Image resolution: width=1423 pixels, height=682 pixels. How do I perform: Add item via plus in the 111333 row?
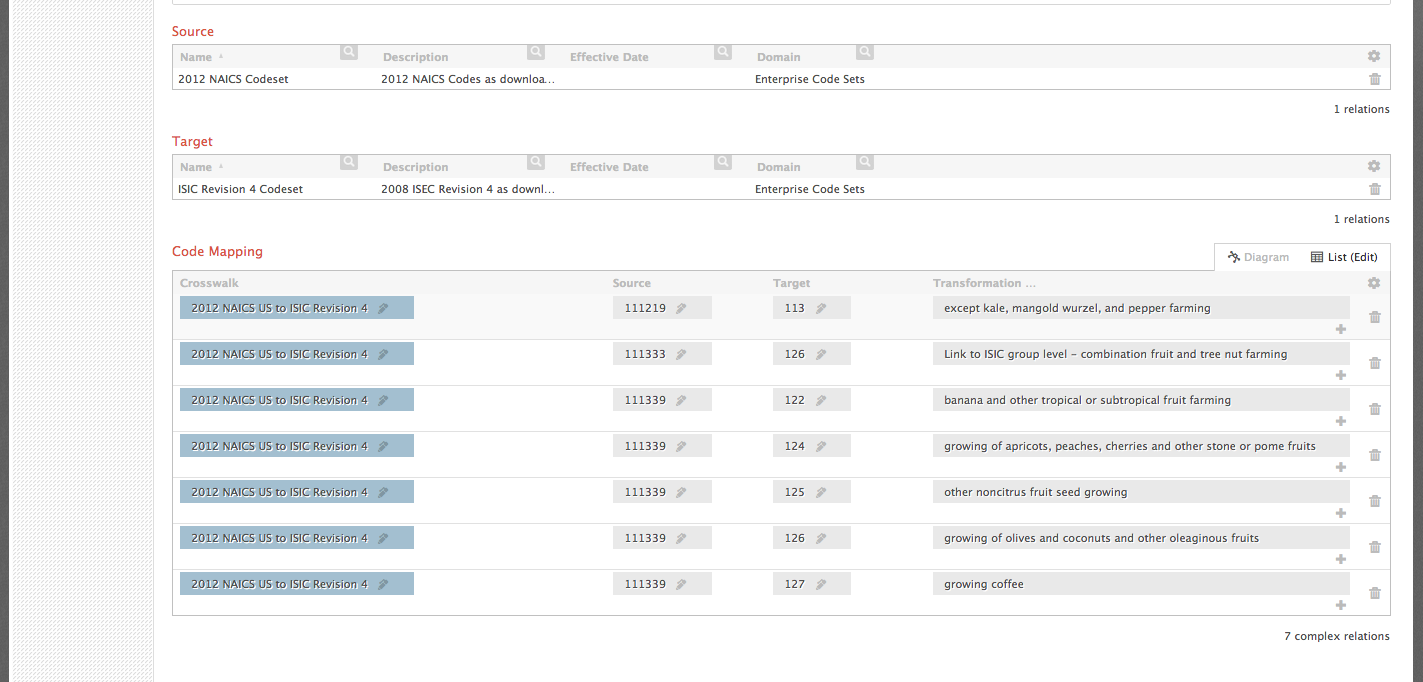point(1341,375)
